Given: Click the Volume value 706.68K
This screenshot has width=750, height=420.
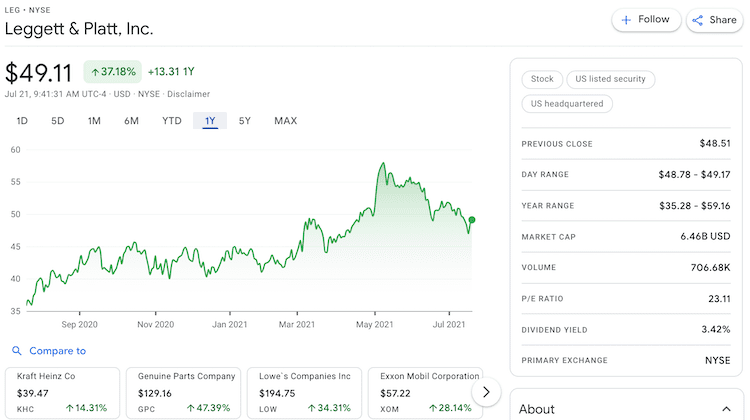Looking at the screenshot, I should 710,267.
